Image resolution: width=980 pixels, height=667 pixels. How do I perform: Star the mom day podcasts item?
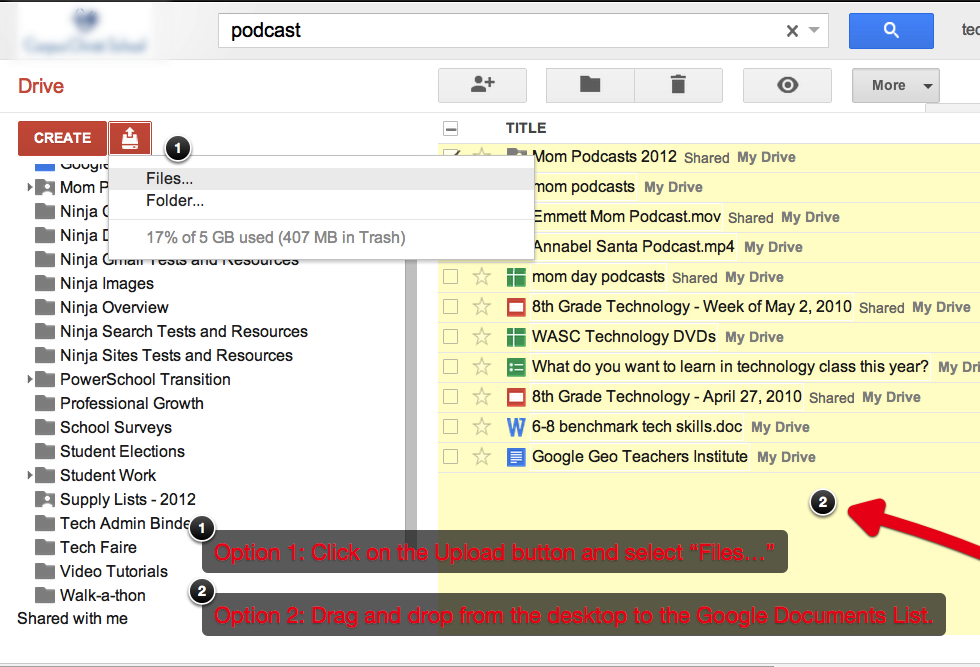pyautogui.click(x=481, y=276)
